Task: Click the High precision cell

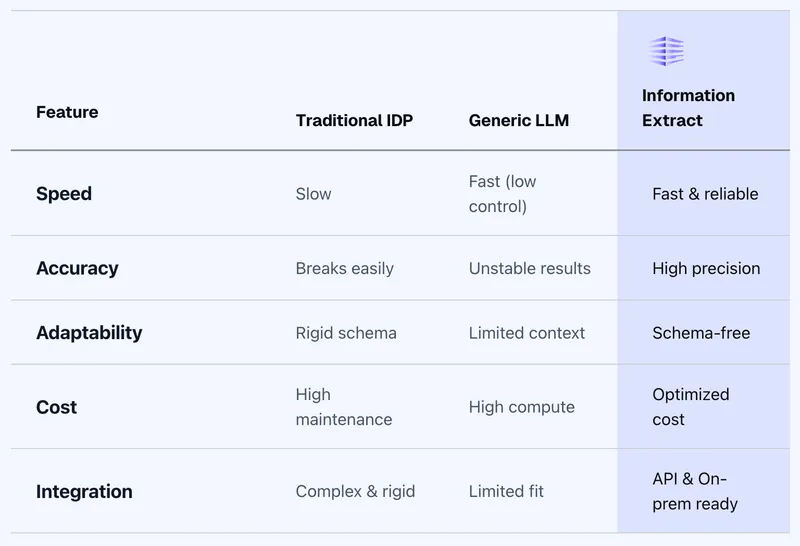Action: click(706, 268)
